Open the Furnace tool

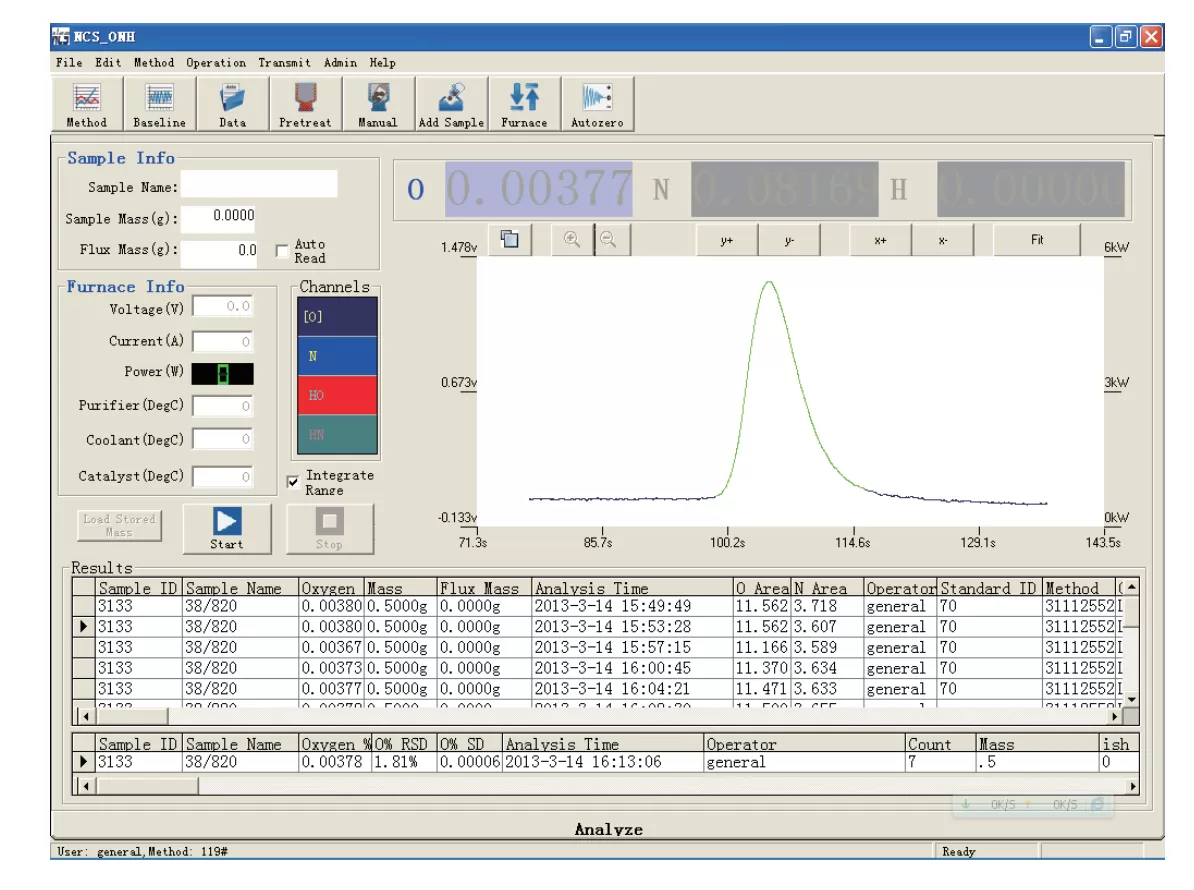(x=524, y=105)
